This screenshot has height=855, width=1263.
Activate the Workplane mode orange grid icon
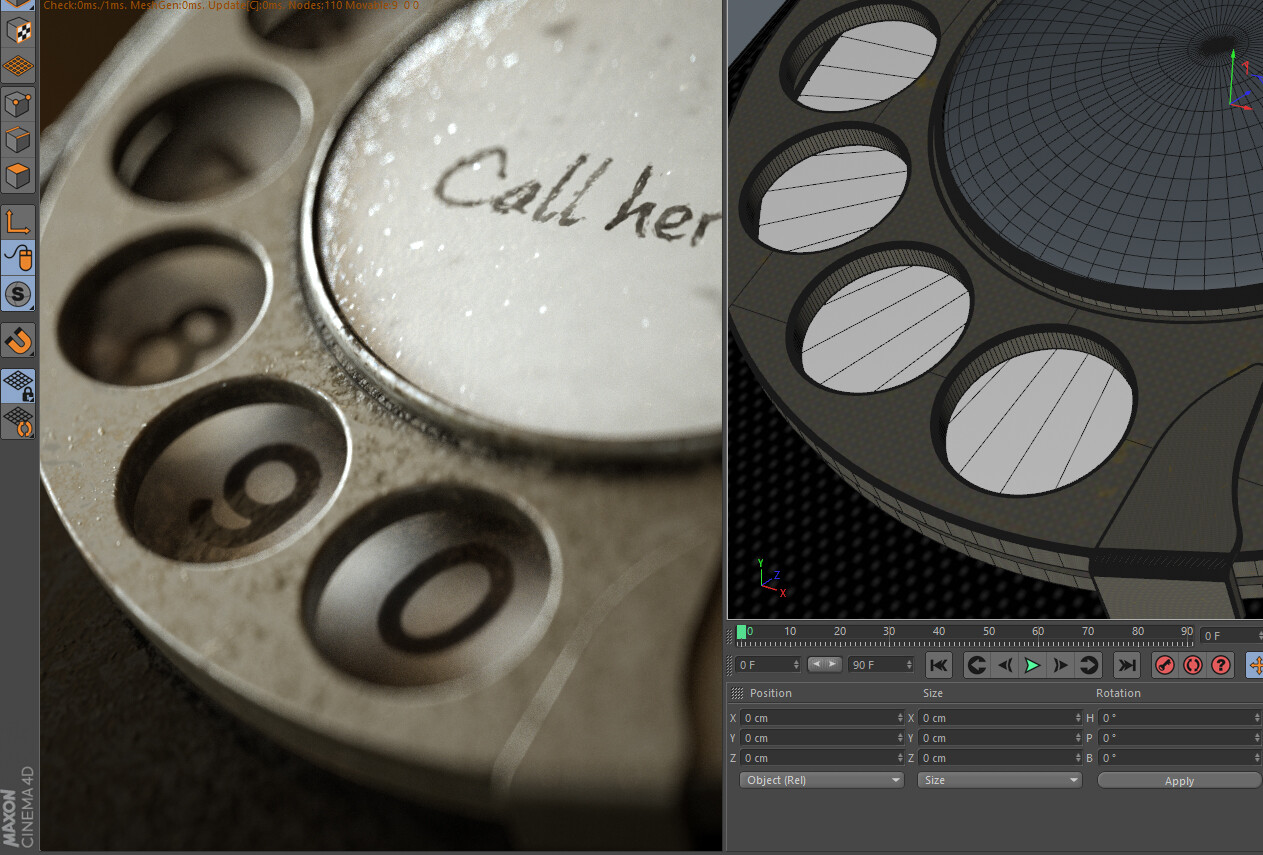click(x=19, y=66)
